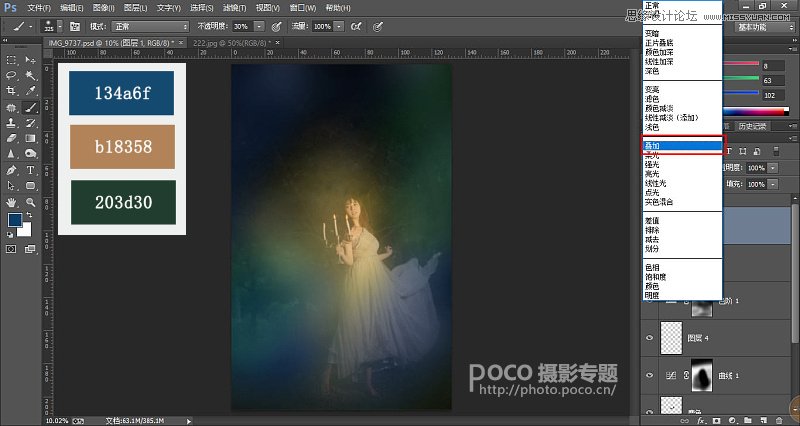Select the History Brush tool
800x426 pixels.
click(x=31, y=123)
